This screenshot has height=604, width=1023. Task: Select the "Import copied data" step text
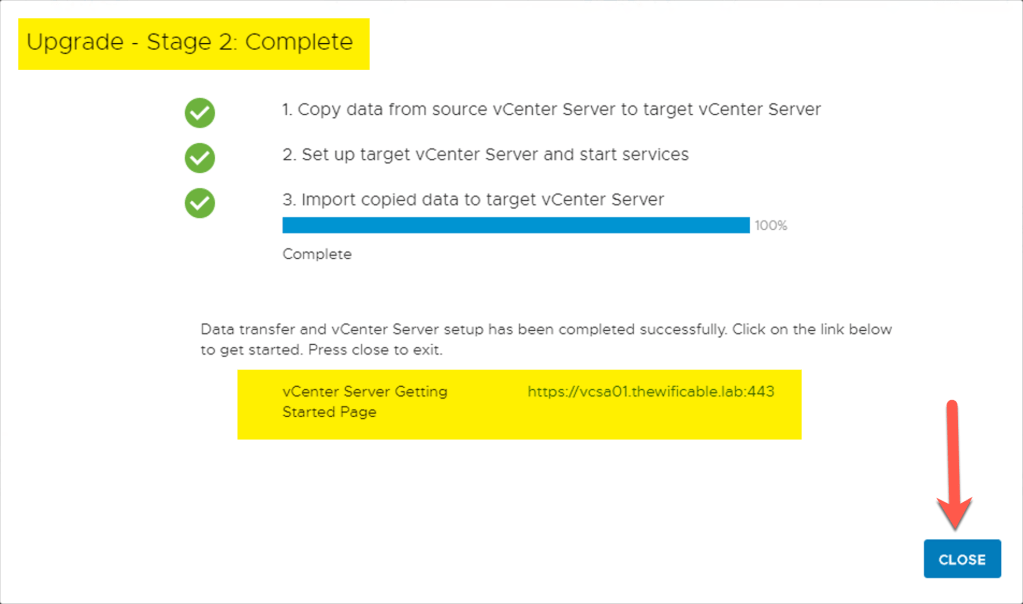(x=473, y=200)
